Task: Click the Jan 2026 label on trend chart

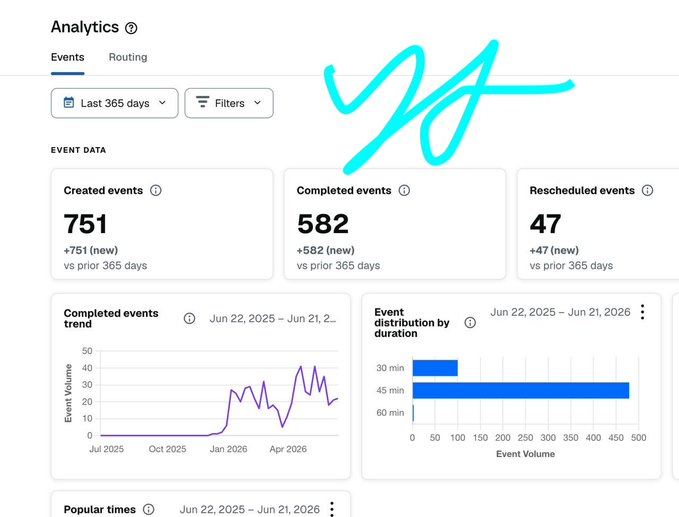Action: tap(228, 449)
